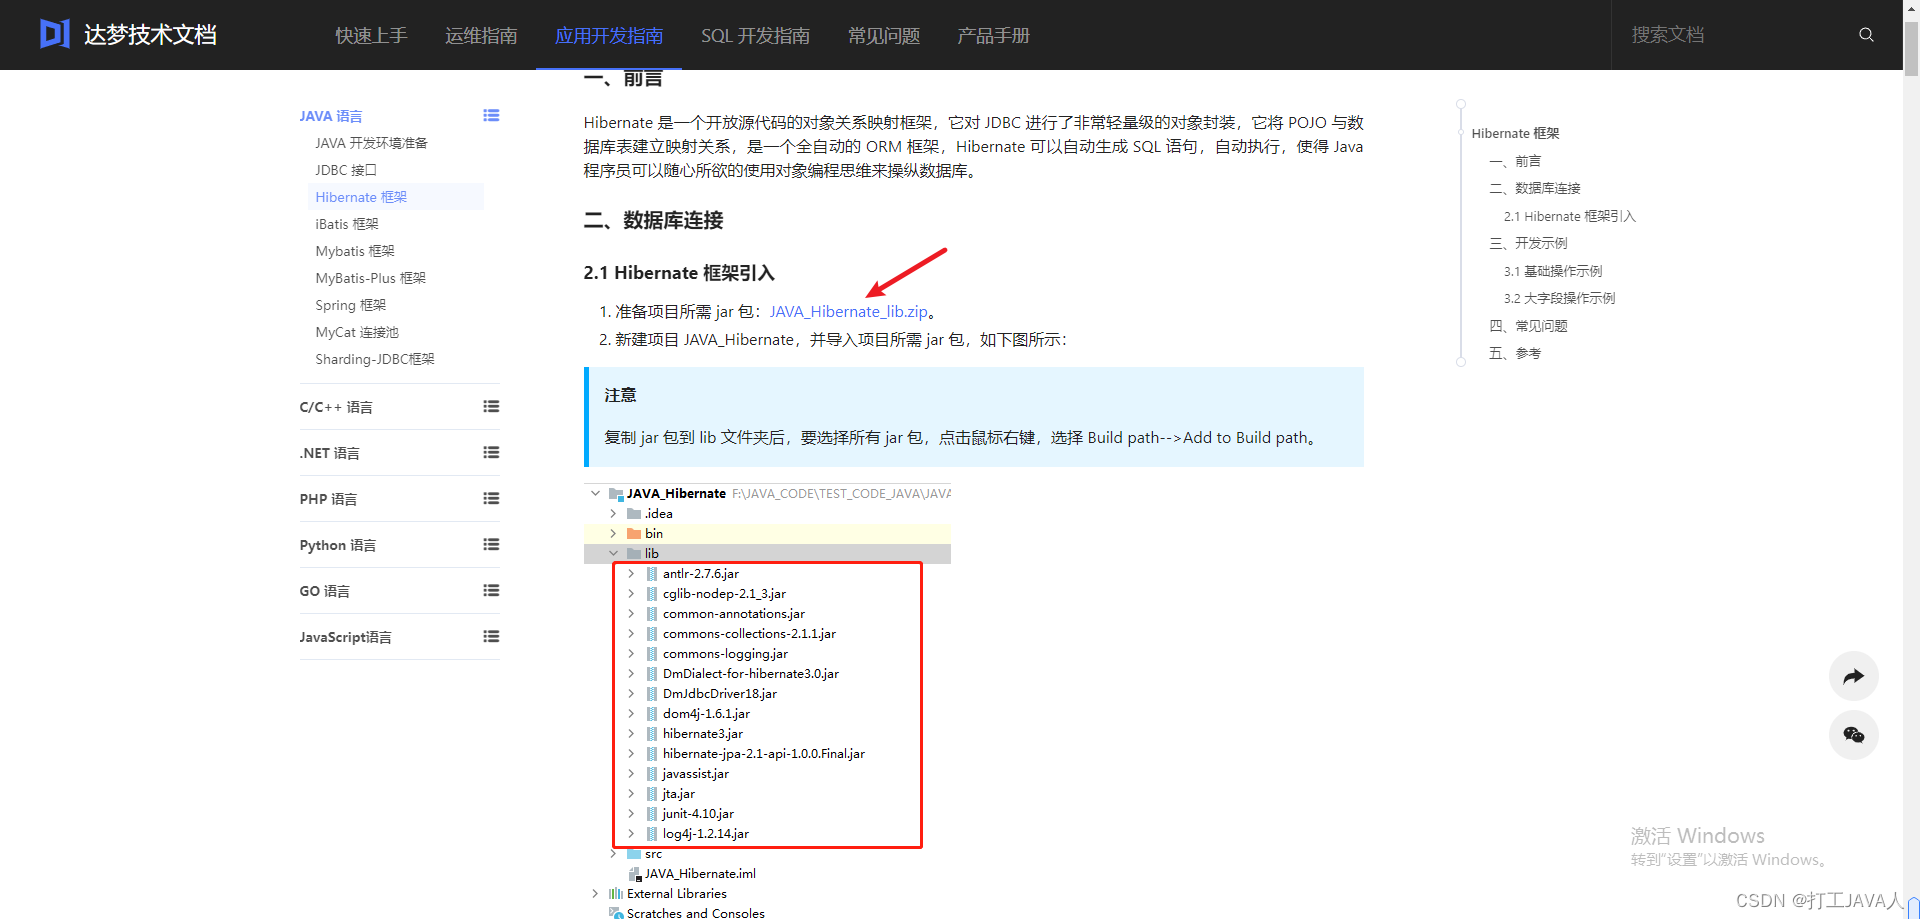This screenshot has height=919, width=1920.
Task: Open MyBatis-Plus 框架 sidebar page
Action: pos(371,278)
